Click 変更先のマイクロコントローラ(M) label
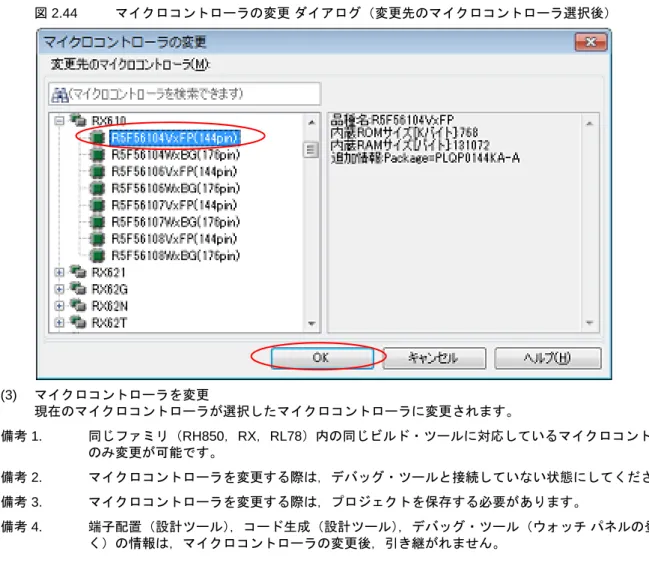 (130, 64)
